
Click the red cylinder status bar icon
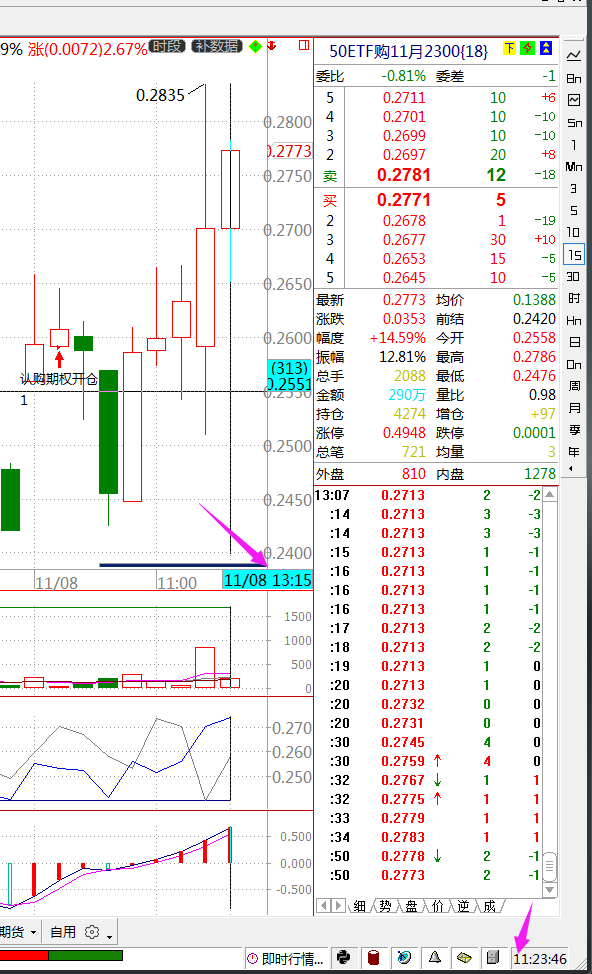point(373,958)
